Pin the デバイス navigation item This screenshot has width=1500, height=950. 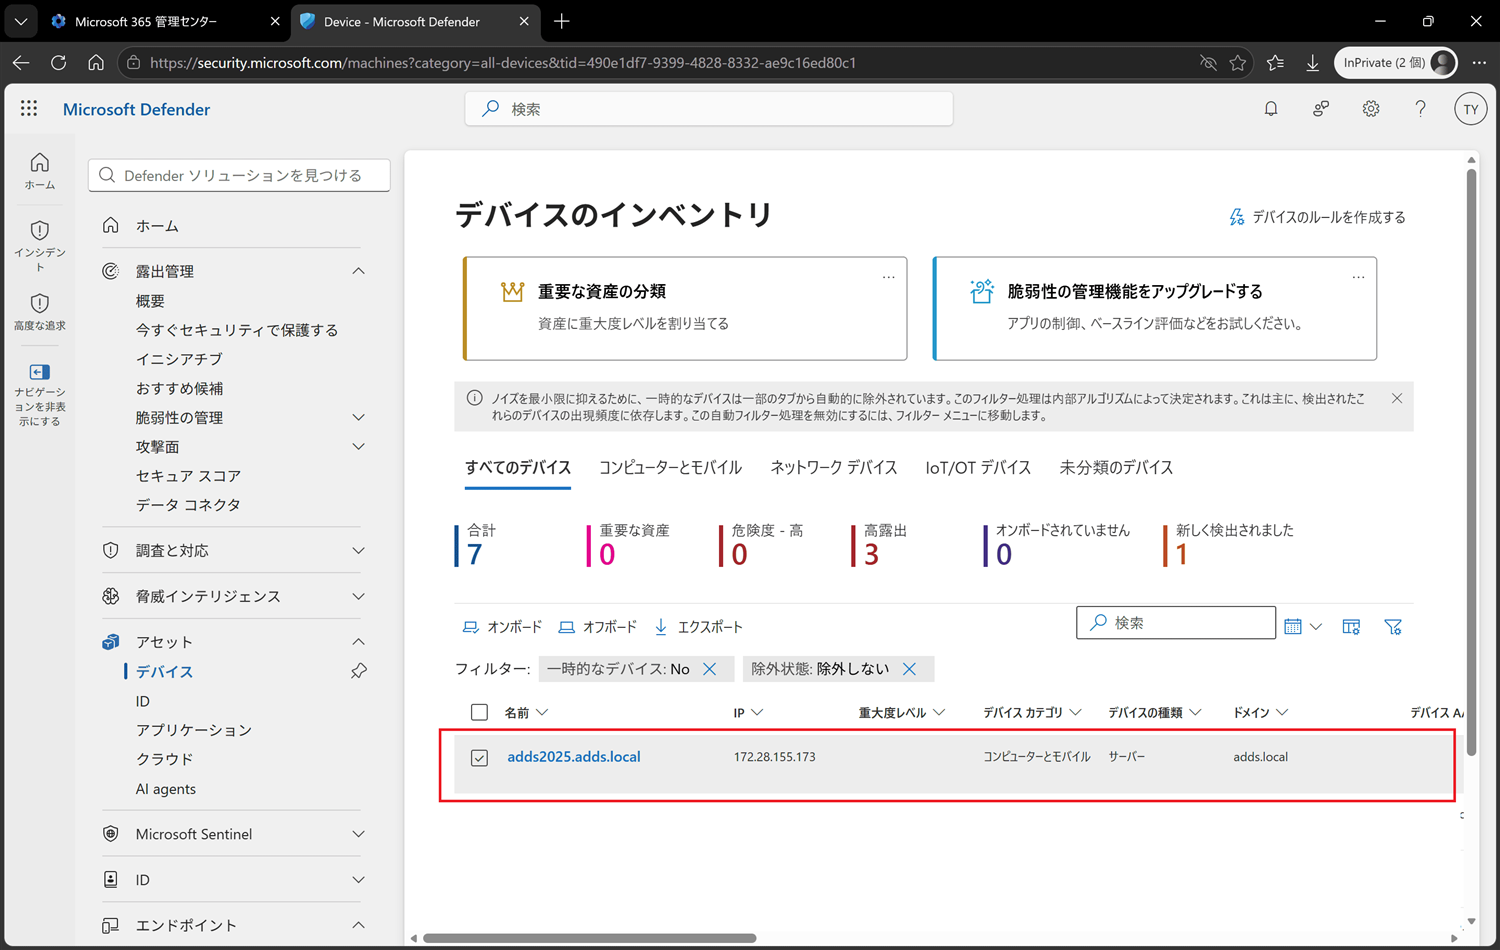click(x=359, y=671)
